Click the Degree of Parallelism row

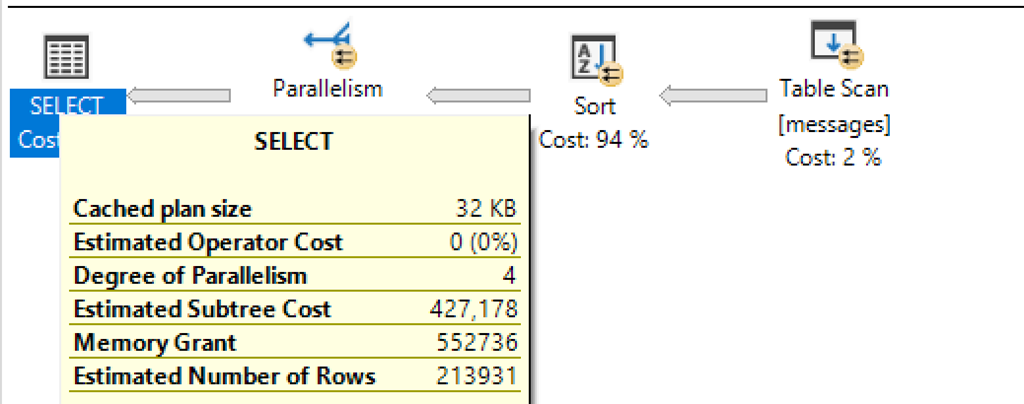click(x=295, y=275)
